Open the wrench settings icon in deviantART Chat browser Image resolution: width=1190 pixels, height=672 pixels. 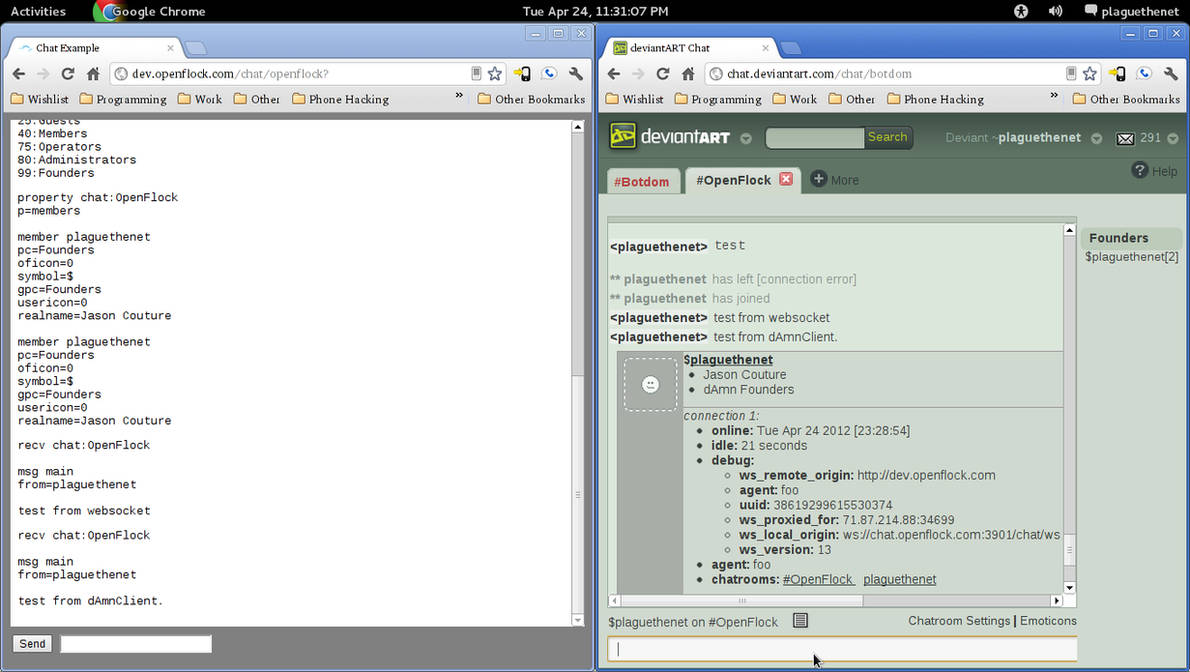[x=1171, y=73]
